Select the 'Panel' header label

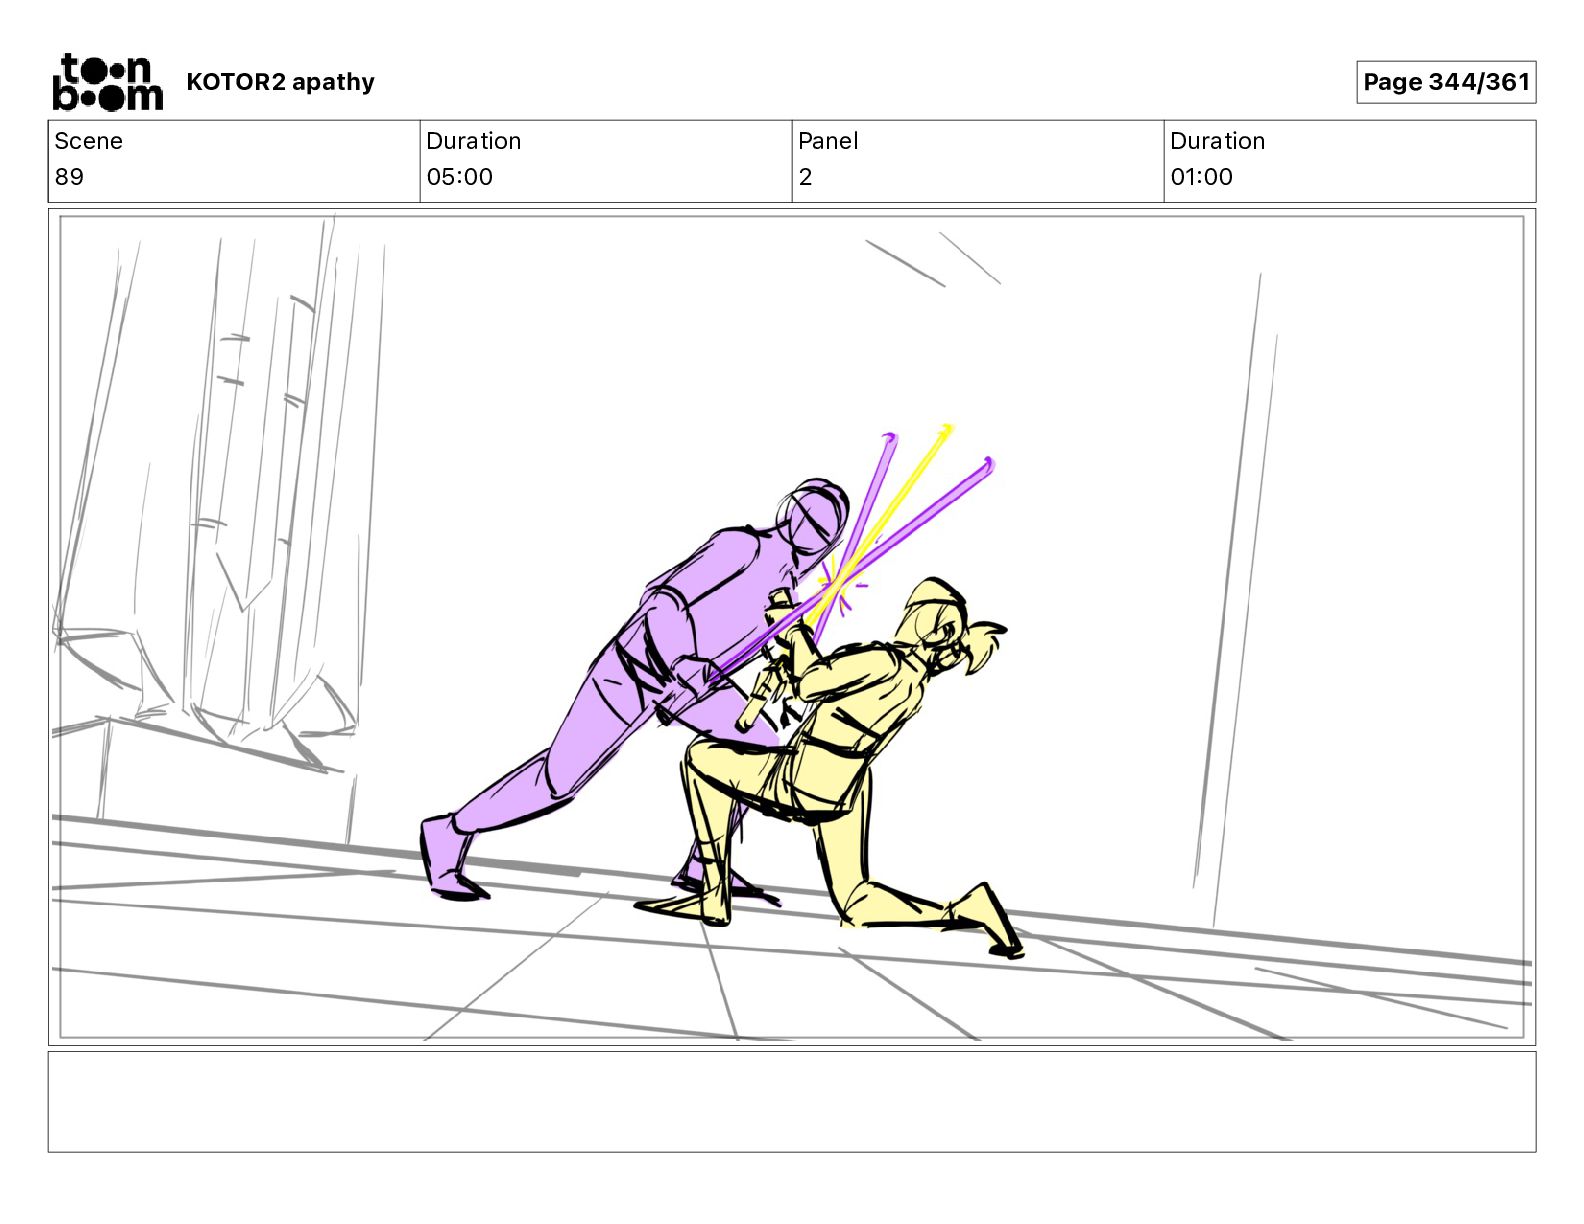828,141
